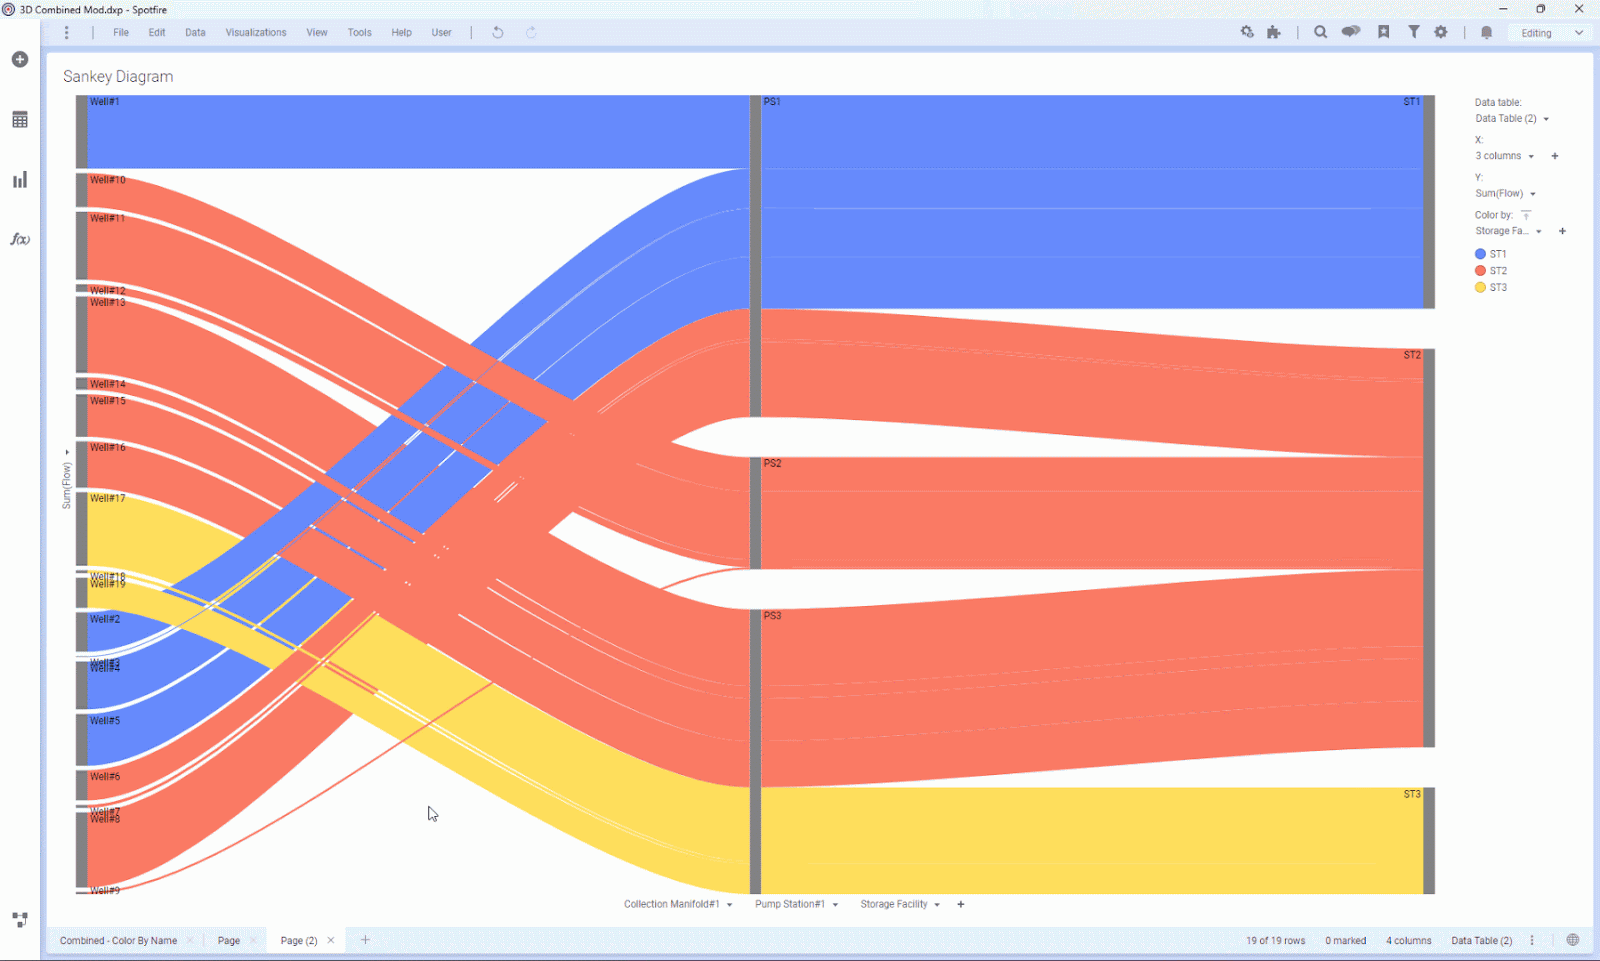Select the visualization types icon in left sidebar
Viewport: 1600px width, 961px height.
coord(19,179)
